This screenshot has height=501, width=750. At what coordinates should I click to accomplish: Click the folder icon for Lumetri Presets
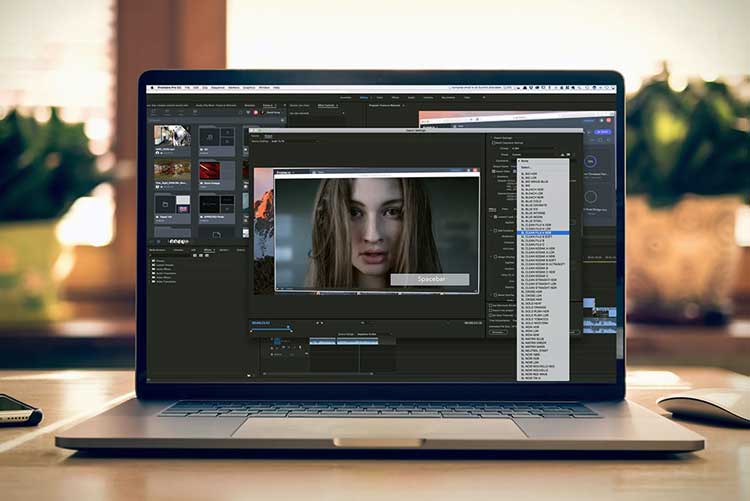point(154,265)
